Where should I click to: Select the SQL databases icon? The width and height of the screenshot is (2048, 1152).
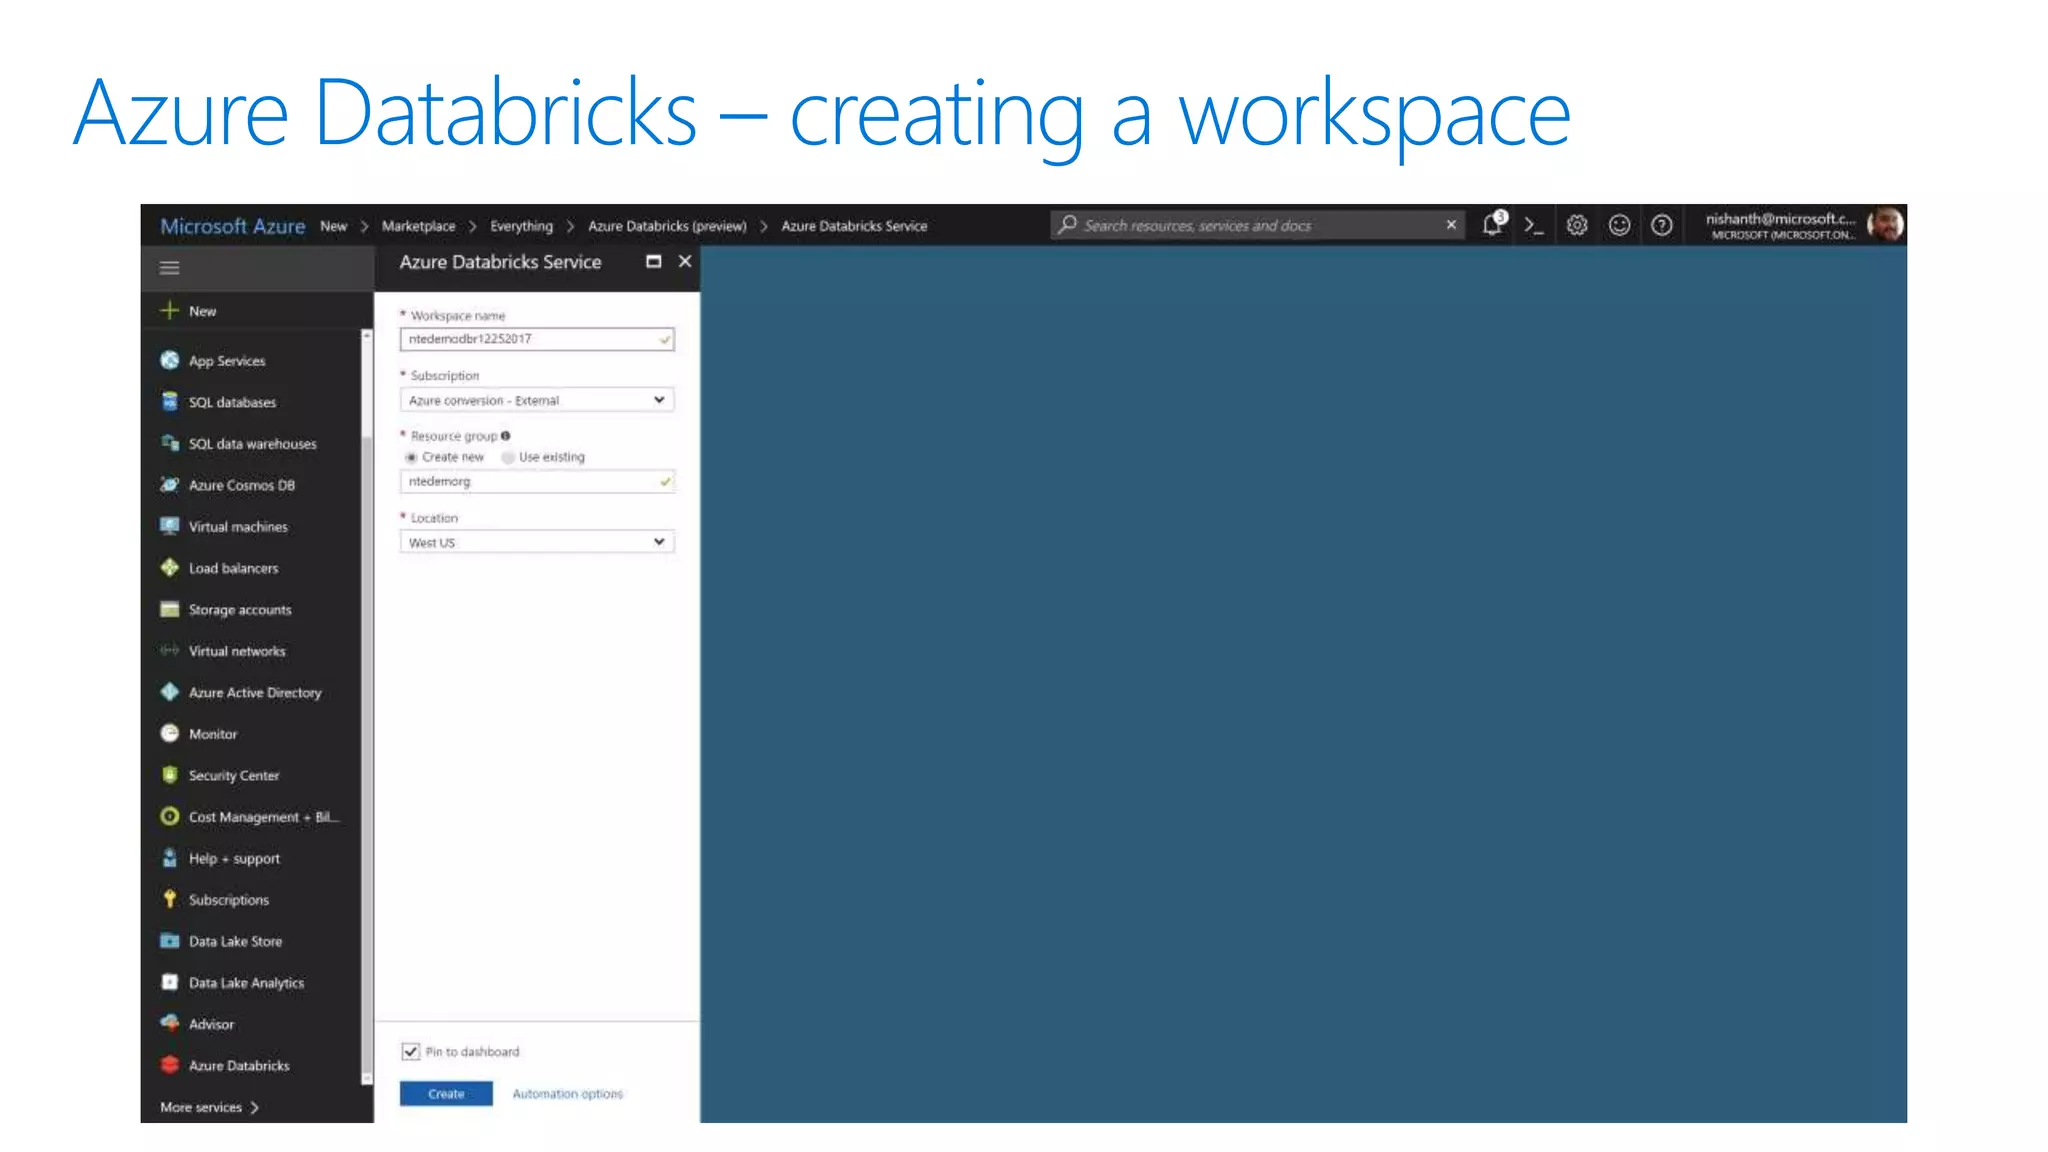170,401
